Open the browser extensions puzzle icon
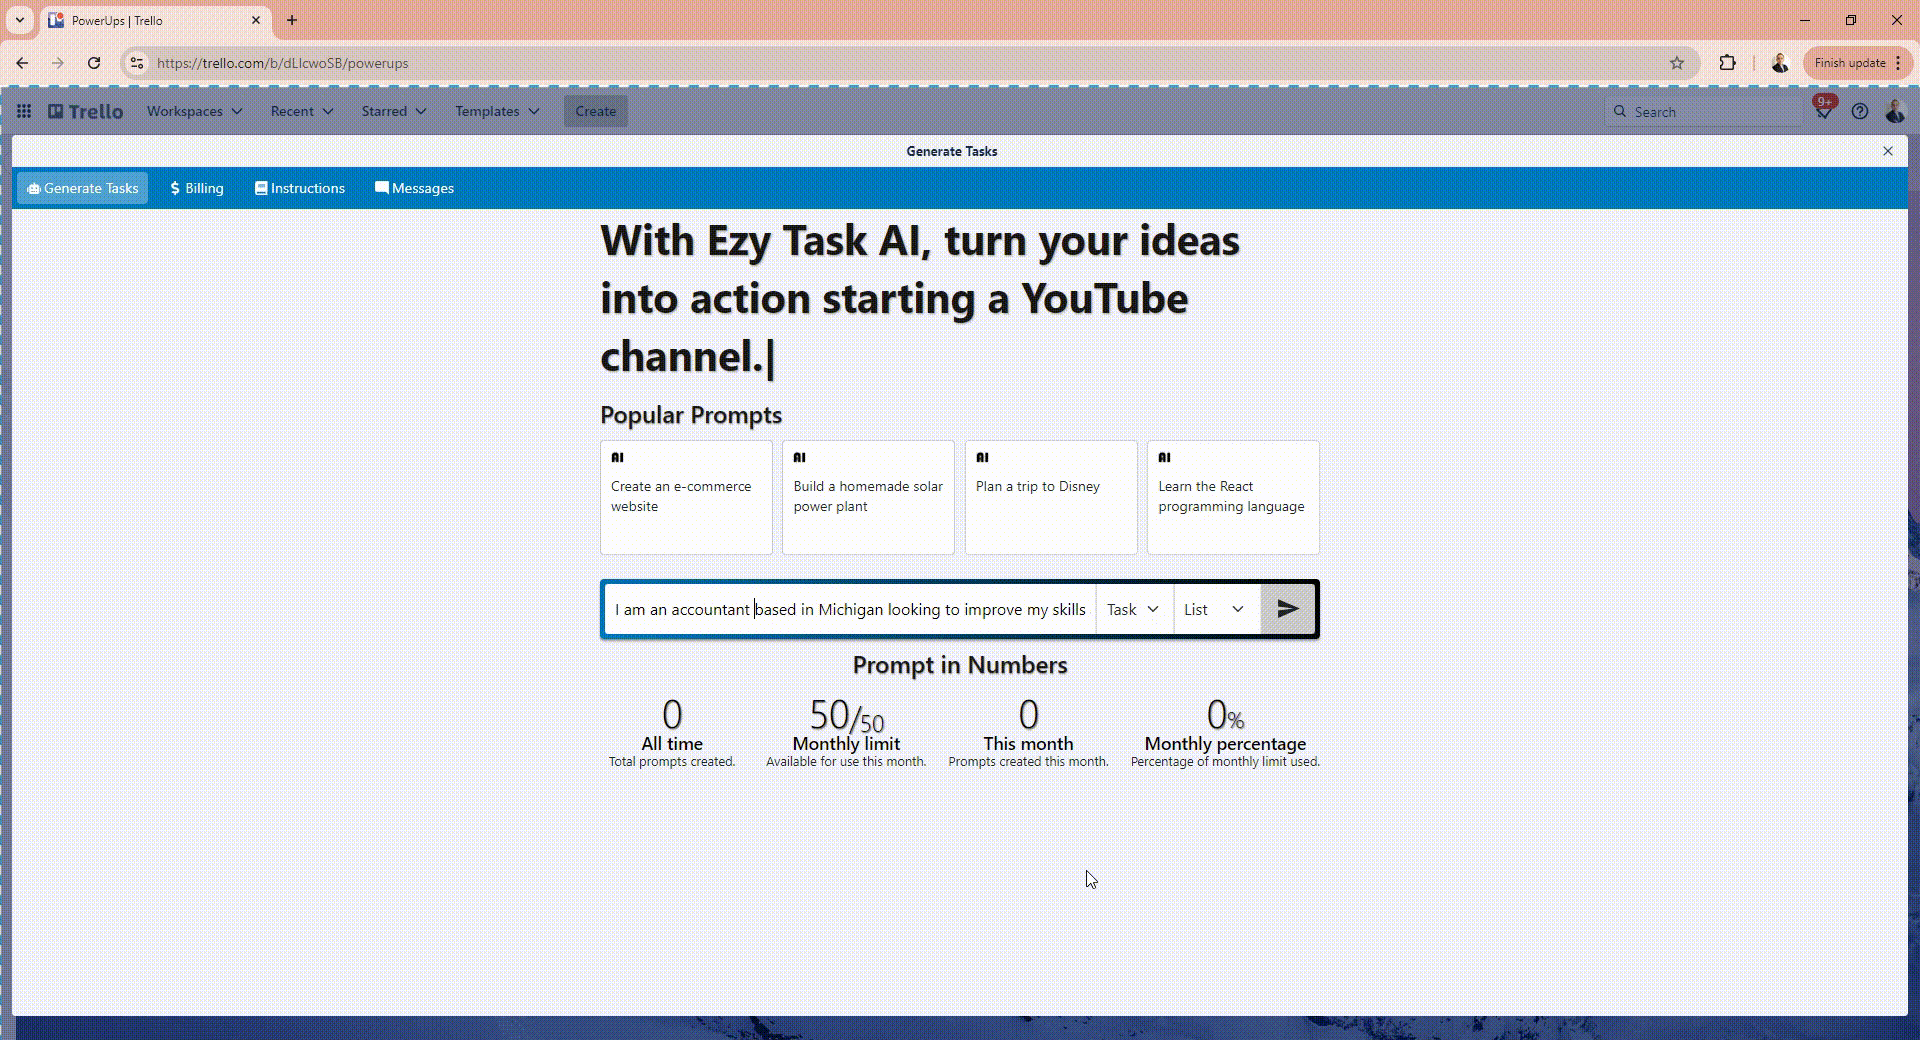 pyautogui.click(x=1727, y=63)
